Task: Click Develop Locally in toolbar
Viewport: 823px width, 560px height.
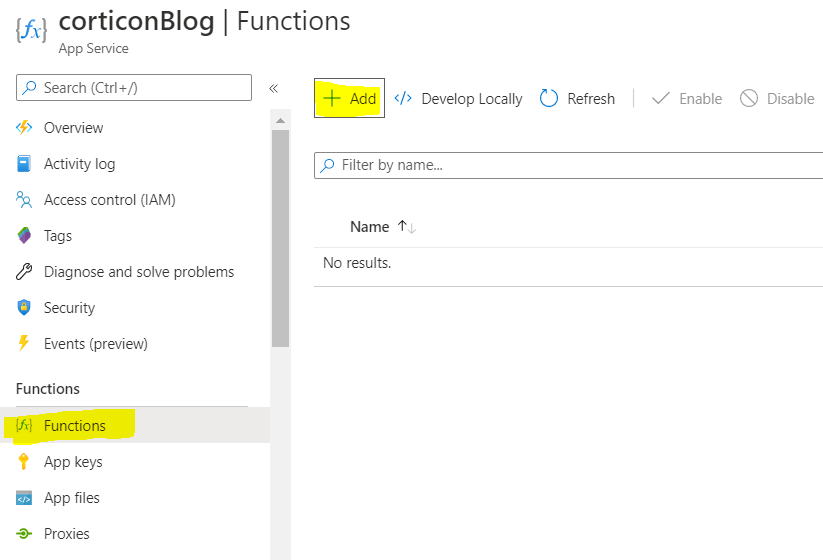Action: pyautogui.click(x=459, y=98)
